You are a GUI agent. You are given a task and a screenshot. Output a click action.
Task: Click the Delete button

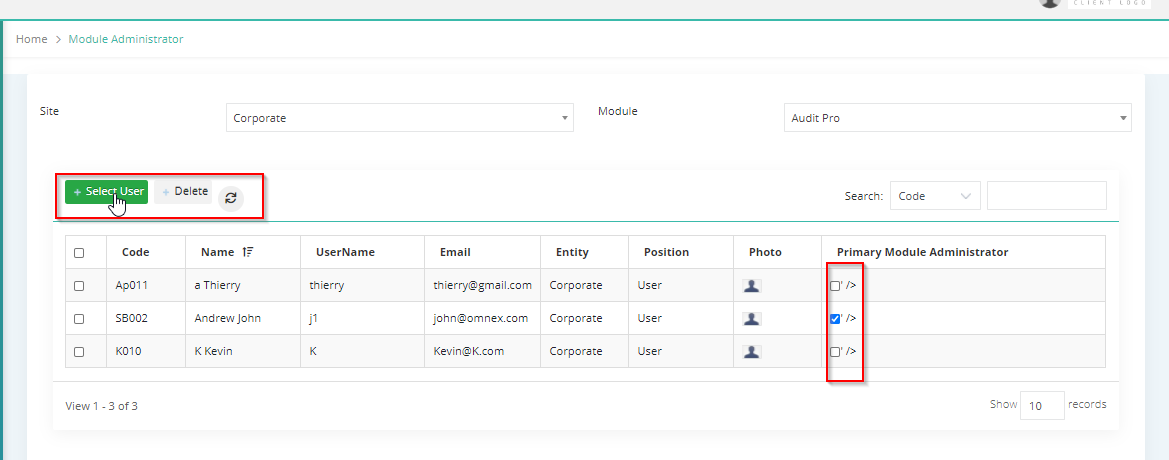[185, 192]
